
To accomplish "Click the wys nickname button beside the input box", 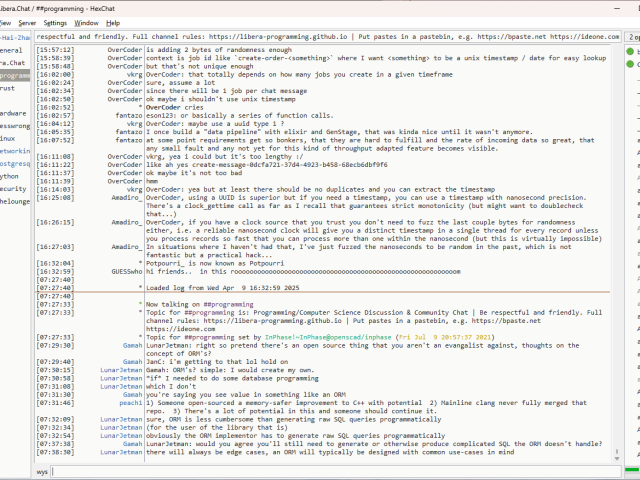I will pyautogui.click(x=42, y=470).
